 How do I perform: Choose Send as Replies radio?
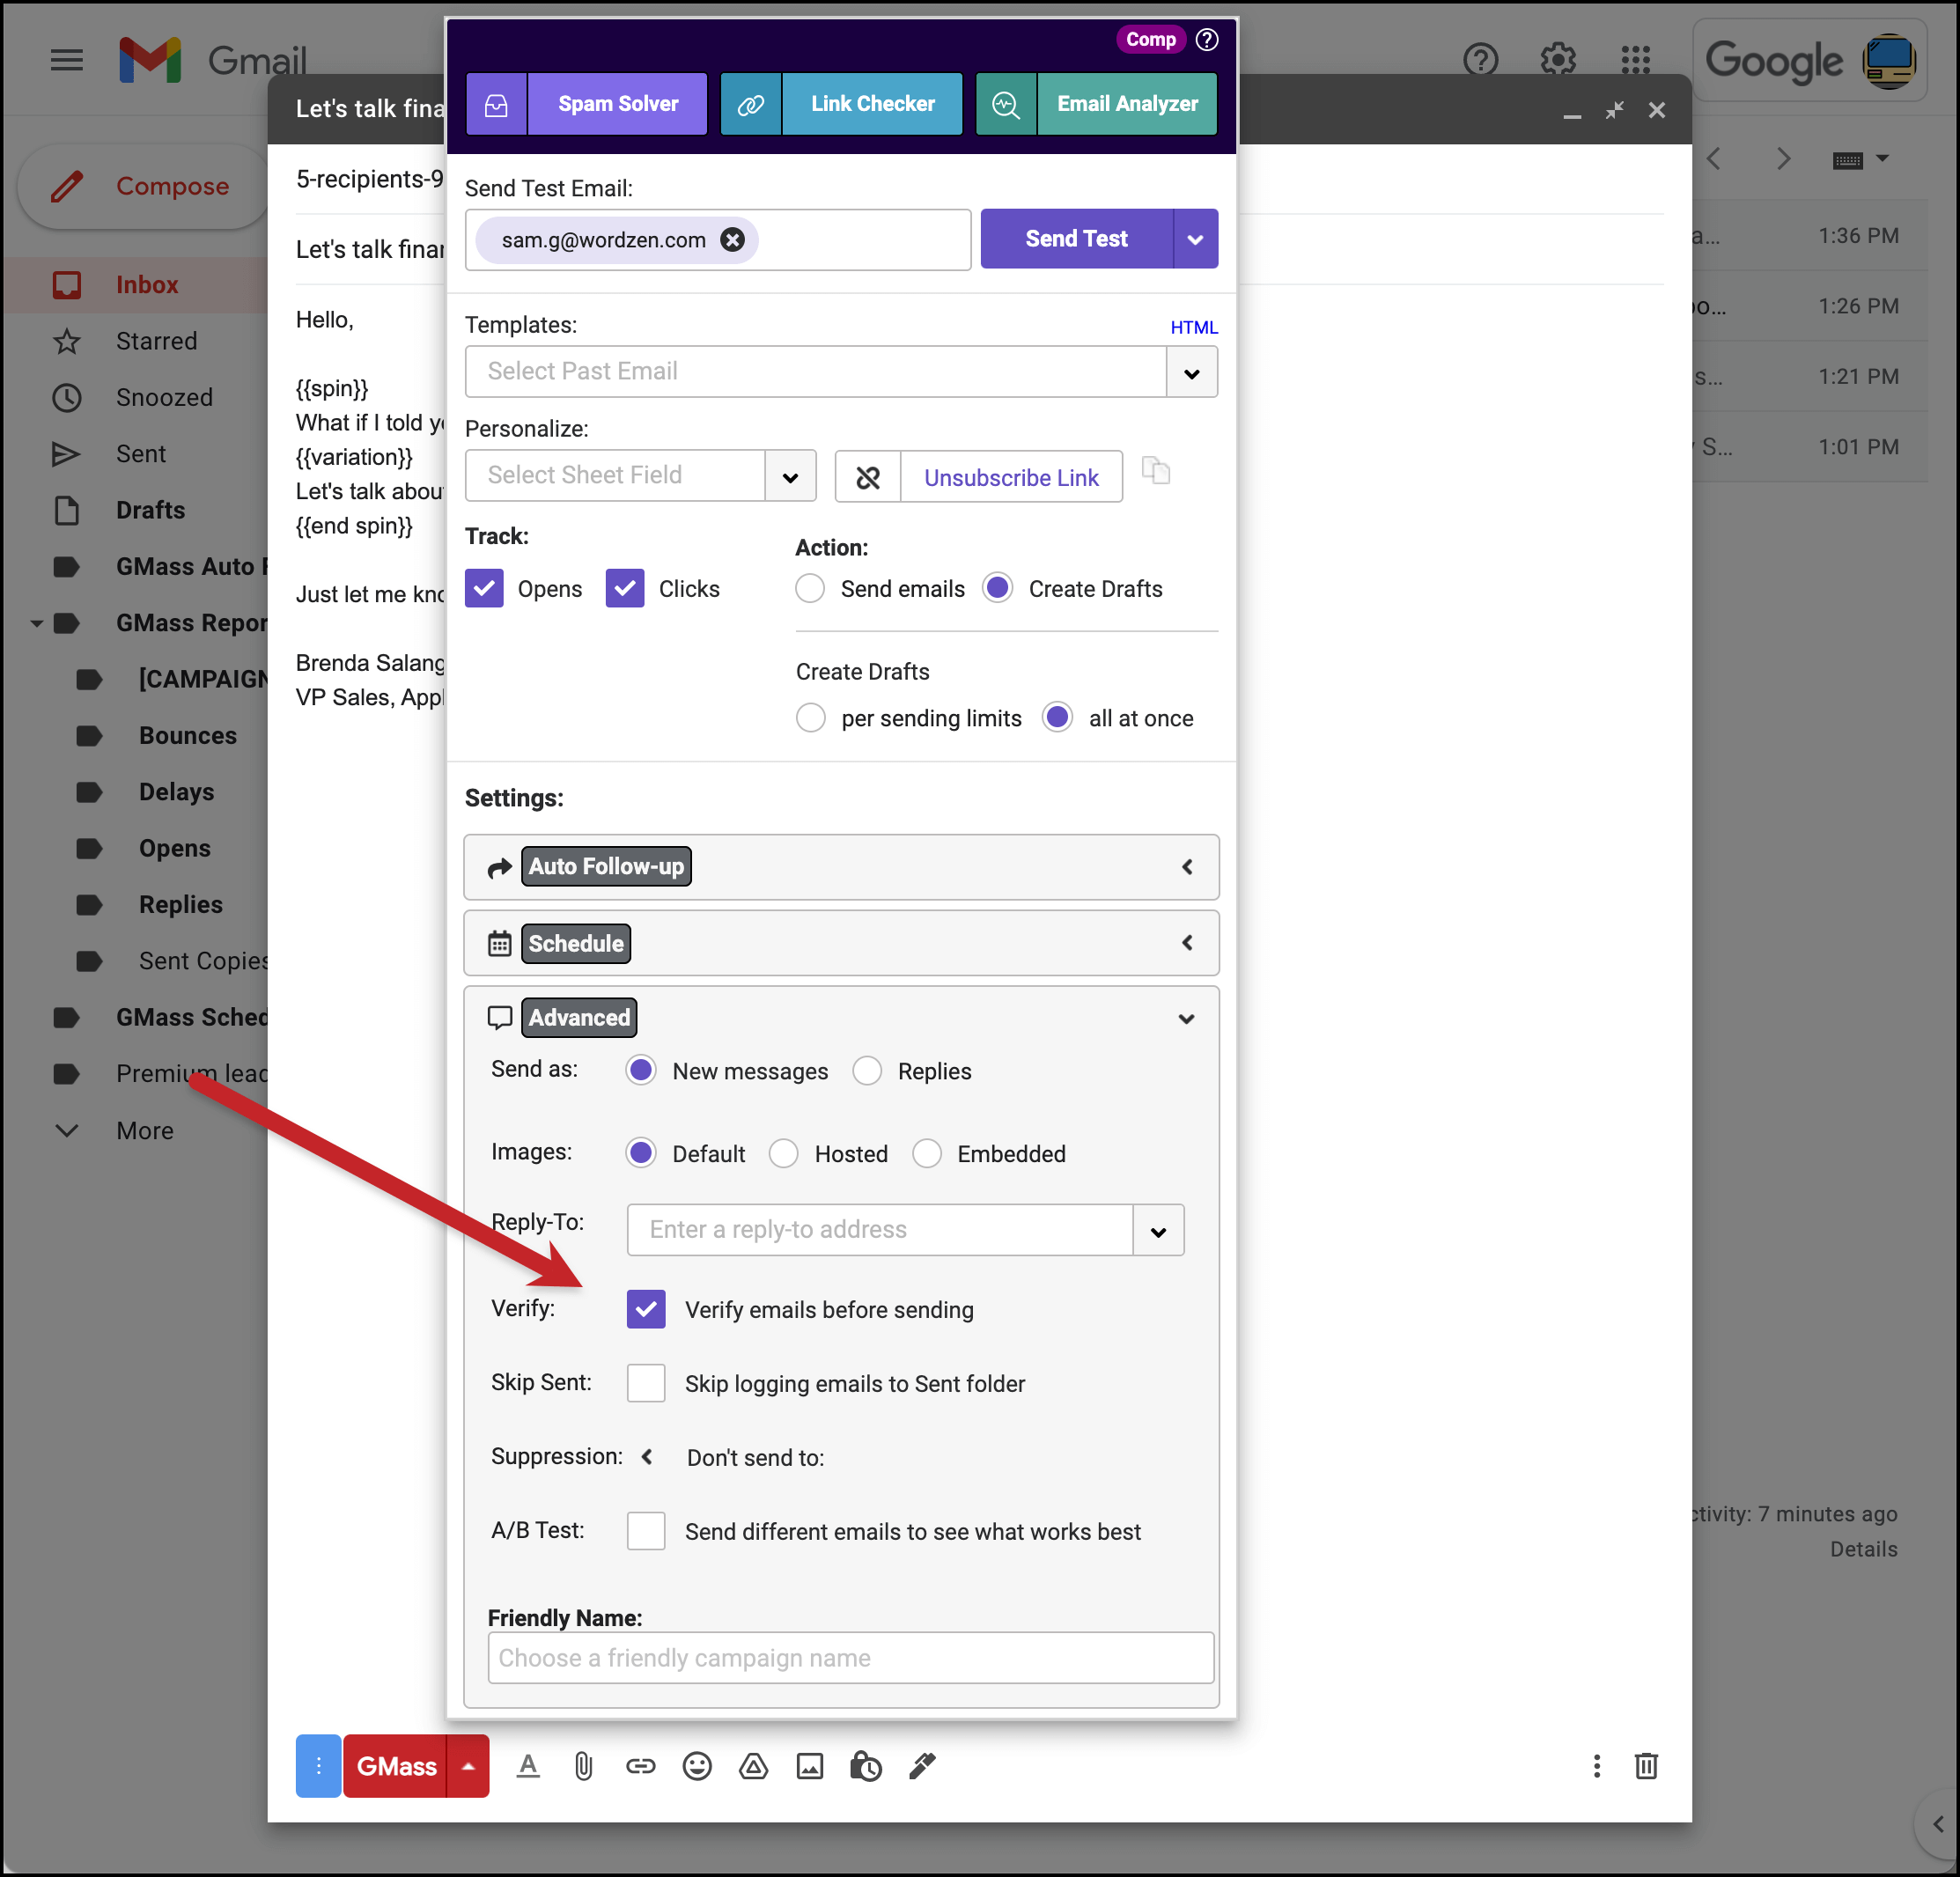(x=867, y=1070)
